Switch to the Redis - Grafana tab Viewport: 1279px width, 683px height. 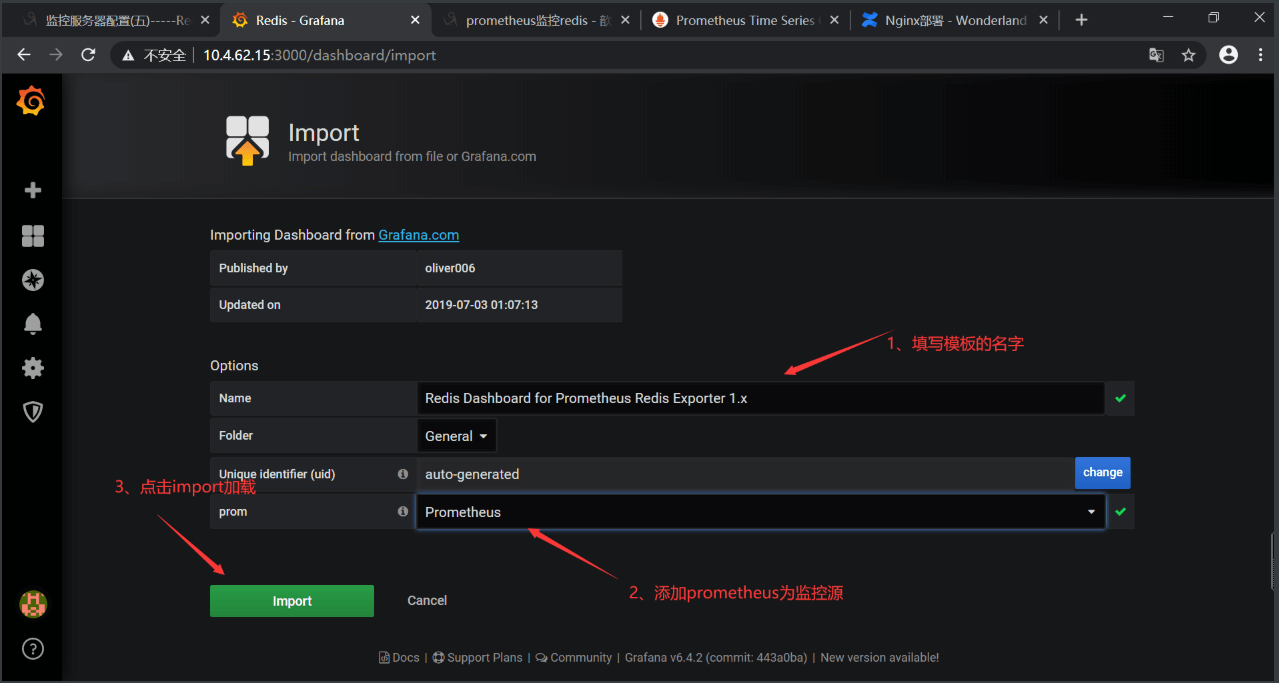pyautogui.click(x=325, y=20)
